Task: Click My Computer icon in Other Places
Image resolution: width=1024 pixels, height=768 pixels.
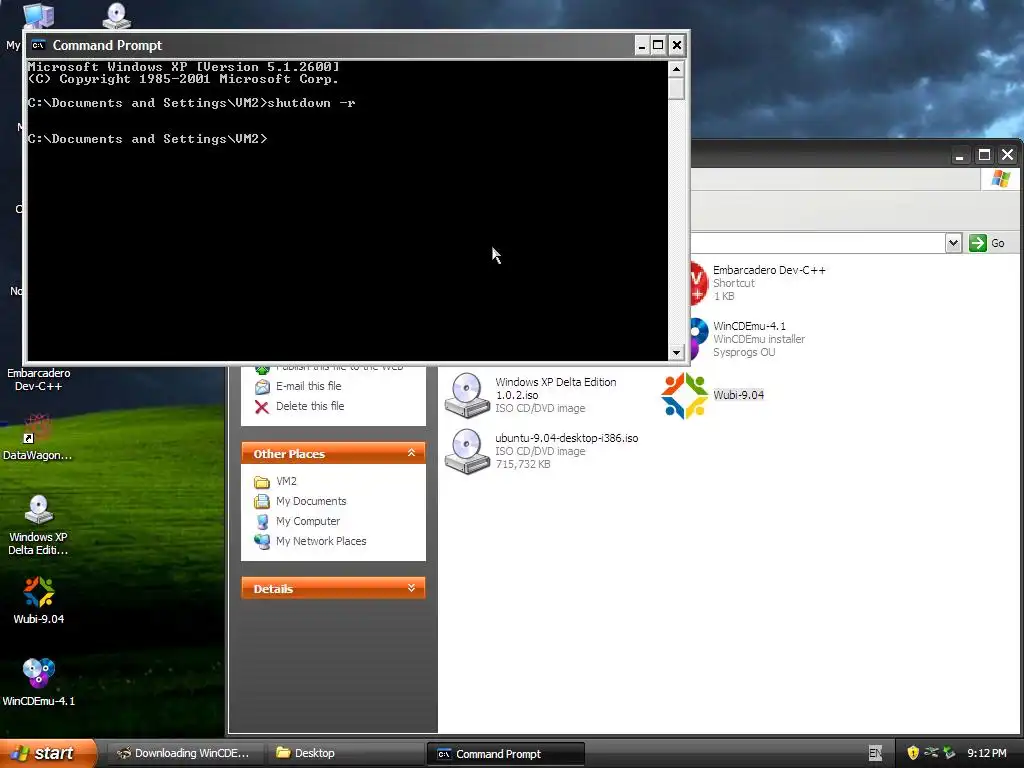Action: point(262,522)
